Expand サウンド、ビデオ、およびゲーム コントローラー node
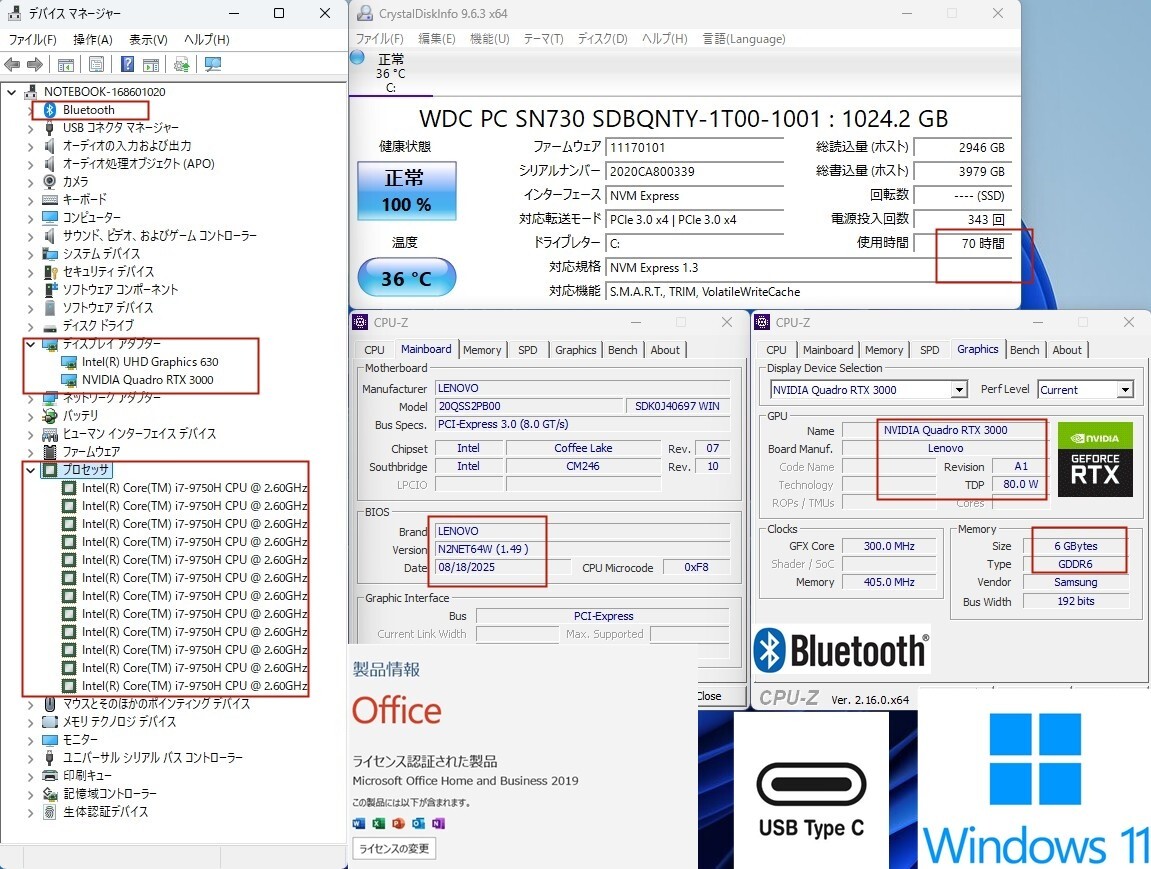 click(30, 236)
